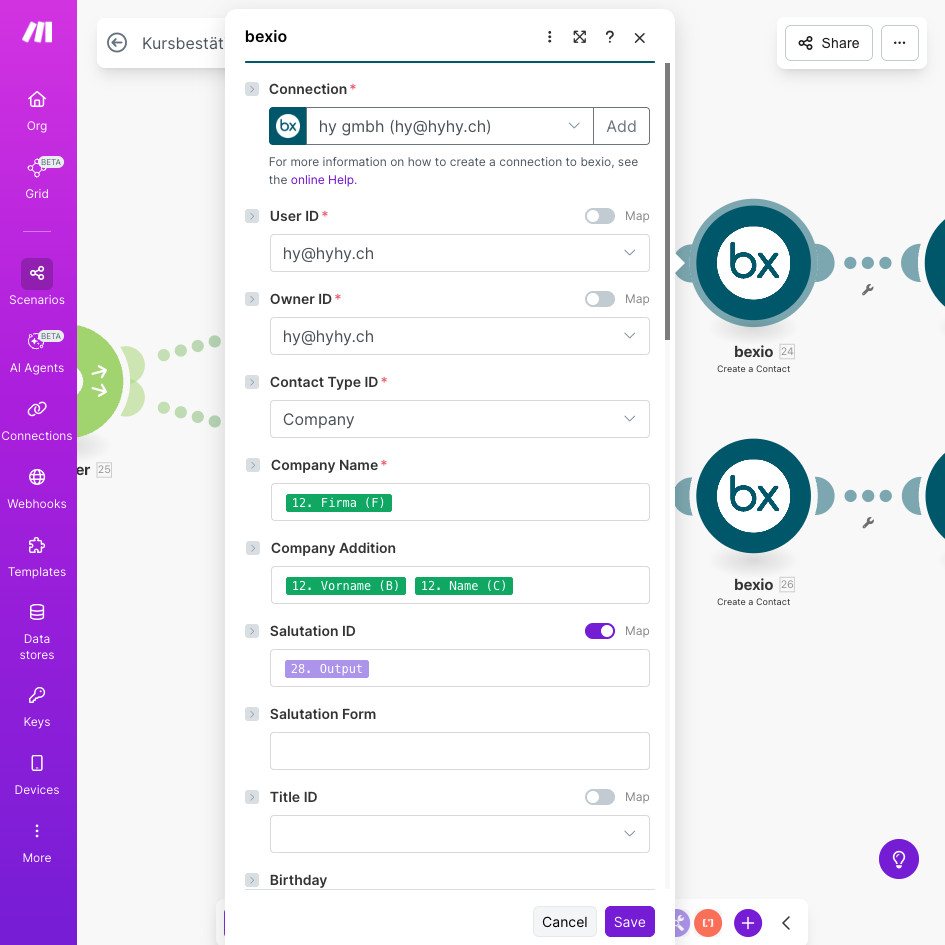The height and width of the screenshot is (945, 945).
Task: Open the online Help link
Action: point(322,180)
